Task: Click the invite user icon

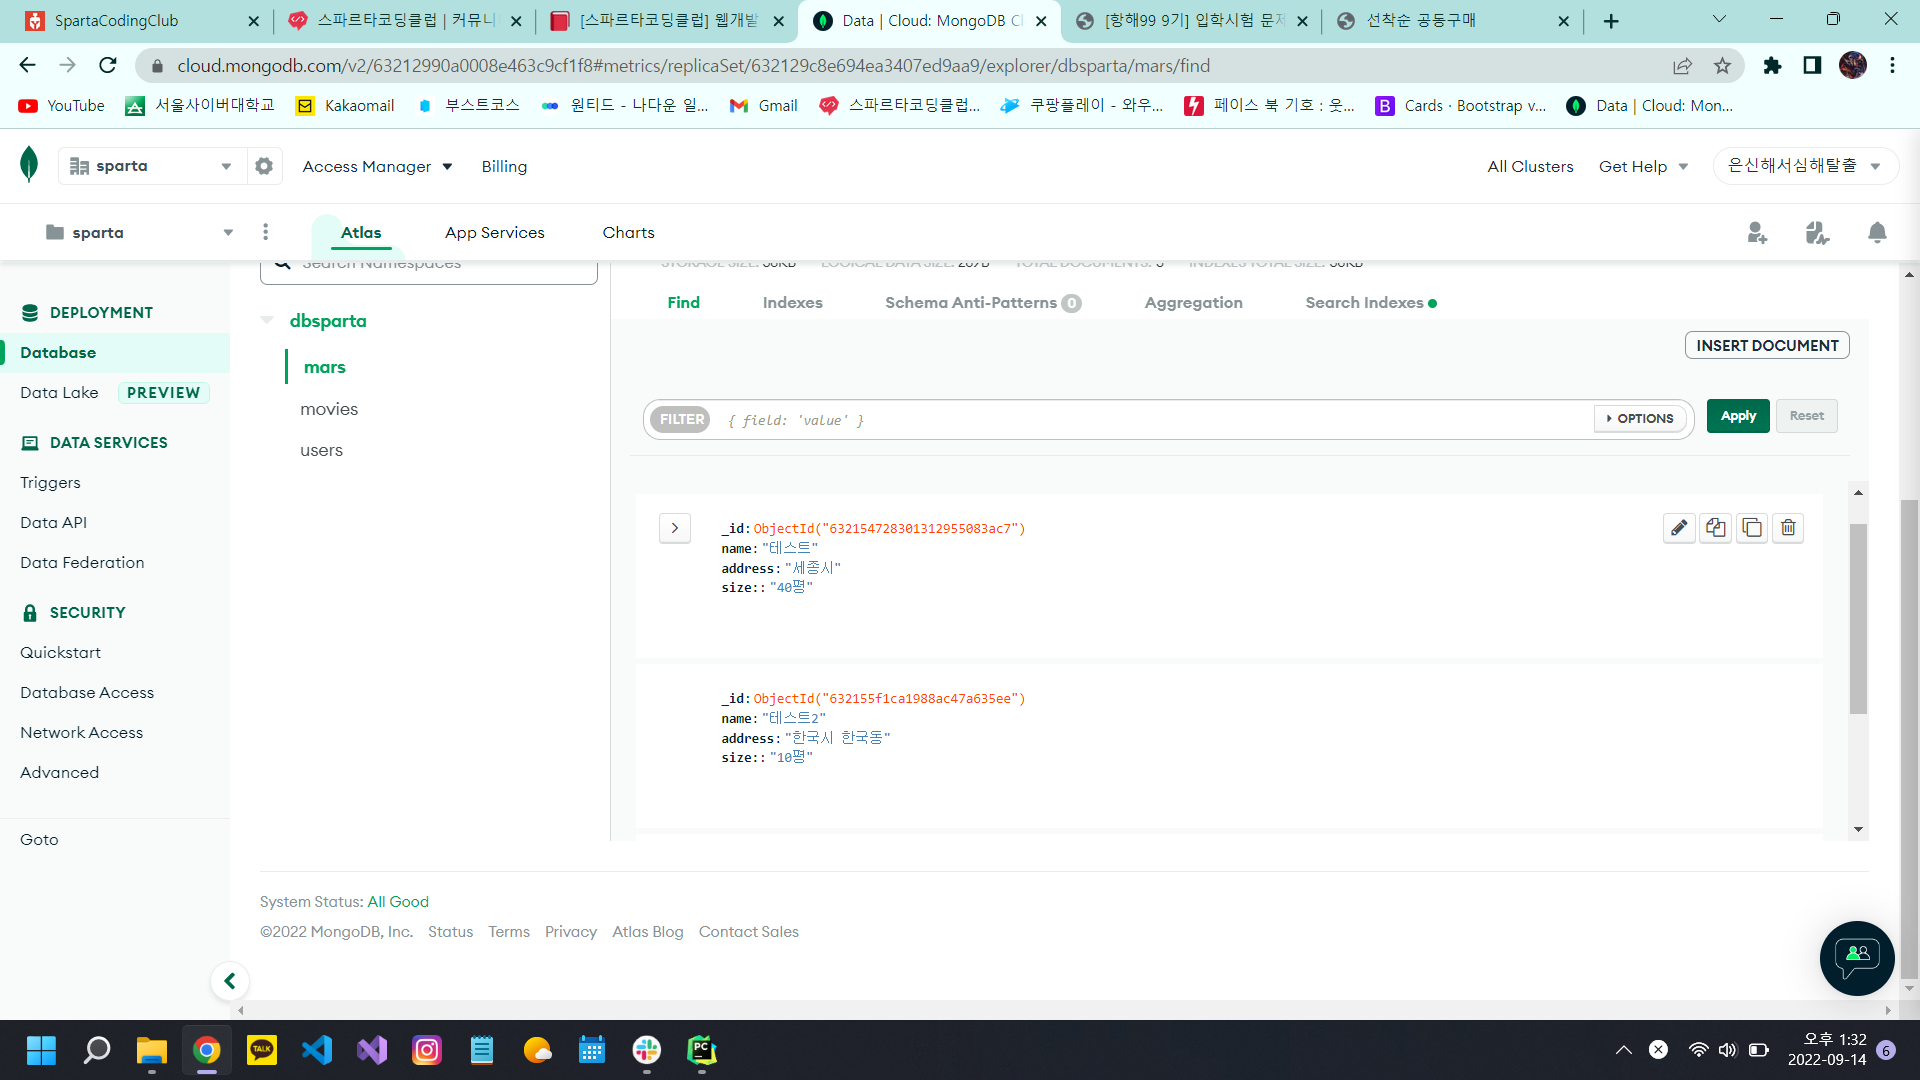Action: pyautogui.click(x=1757, y=233)
